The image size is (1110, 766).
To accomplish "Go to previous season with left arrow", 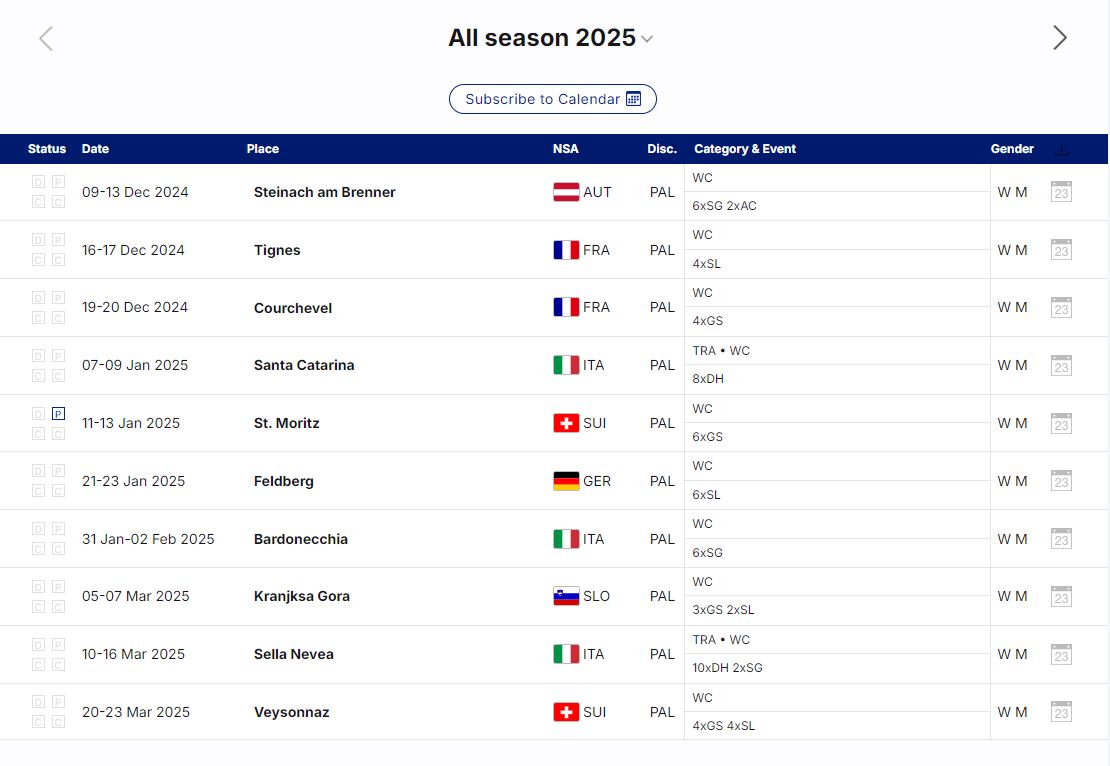I will pyautogui.click(x=46, y=38).
